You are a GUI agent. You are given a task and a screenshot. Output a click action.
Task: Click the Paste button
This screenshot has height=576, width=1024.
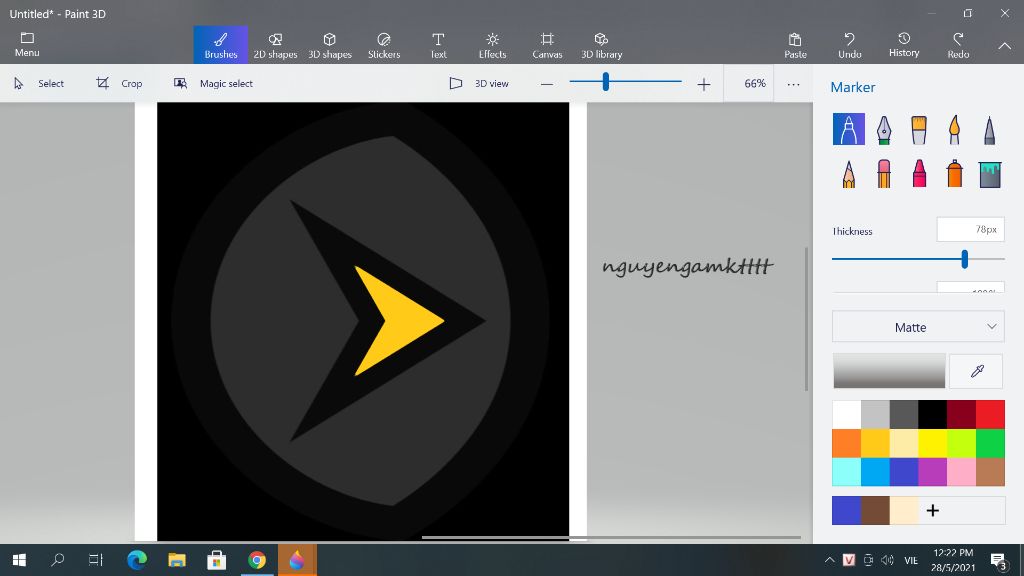click(795, 45)
